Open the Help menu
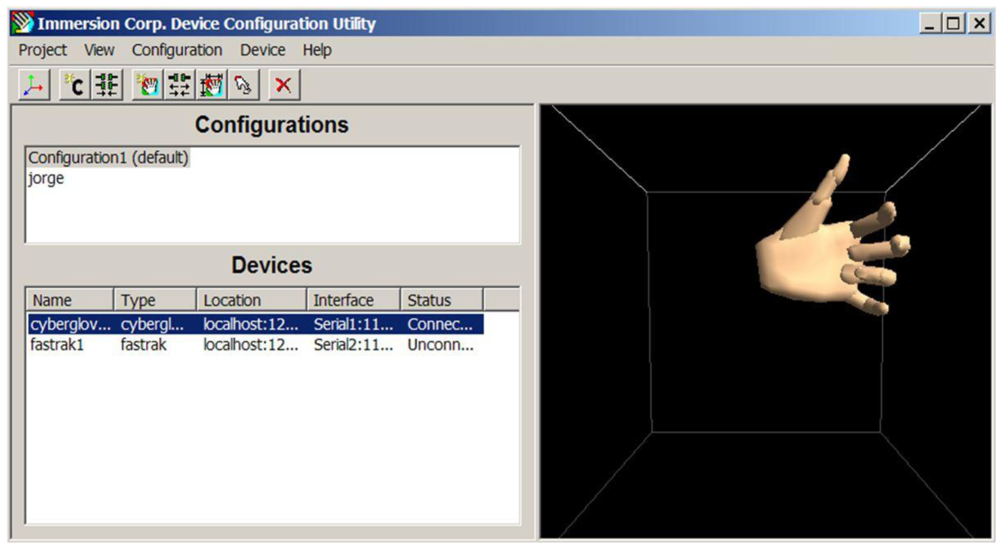1000x552 pixels. tap(317, 50)
